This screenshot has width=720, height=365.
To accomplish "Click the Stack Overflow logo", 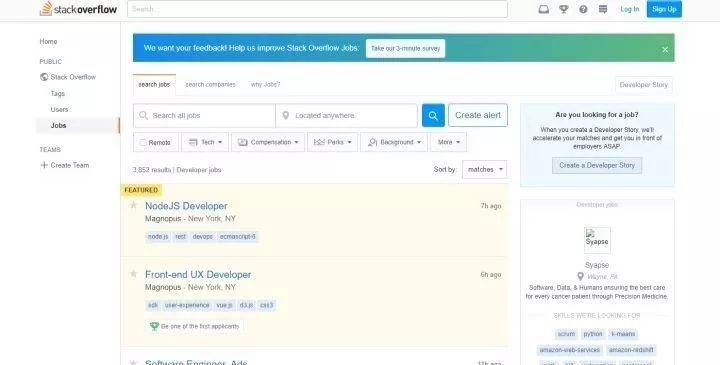I will coord(78,9).
